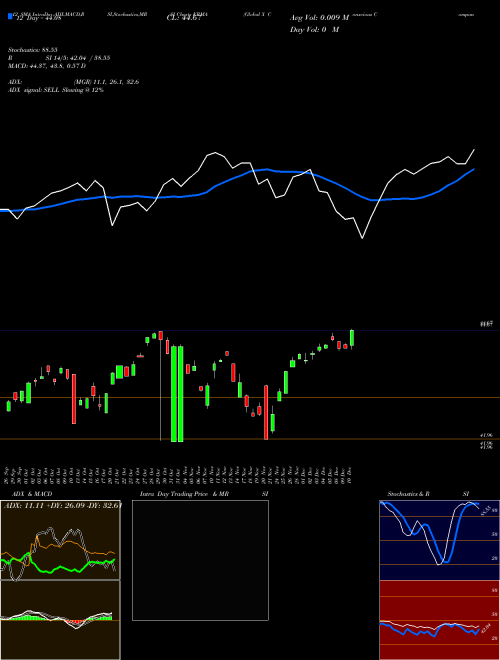Click the 'CL: 44.67' closing price label

(184, 18)
